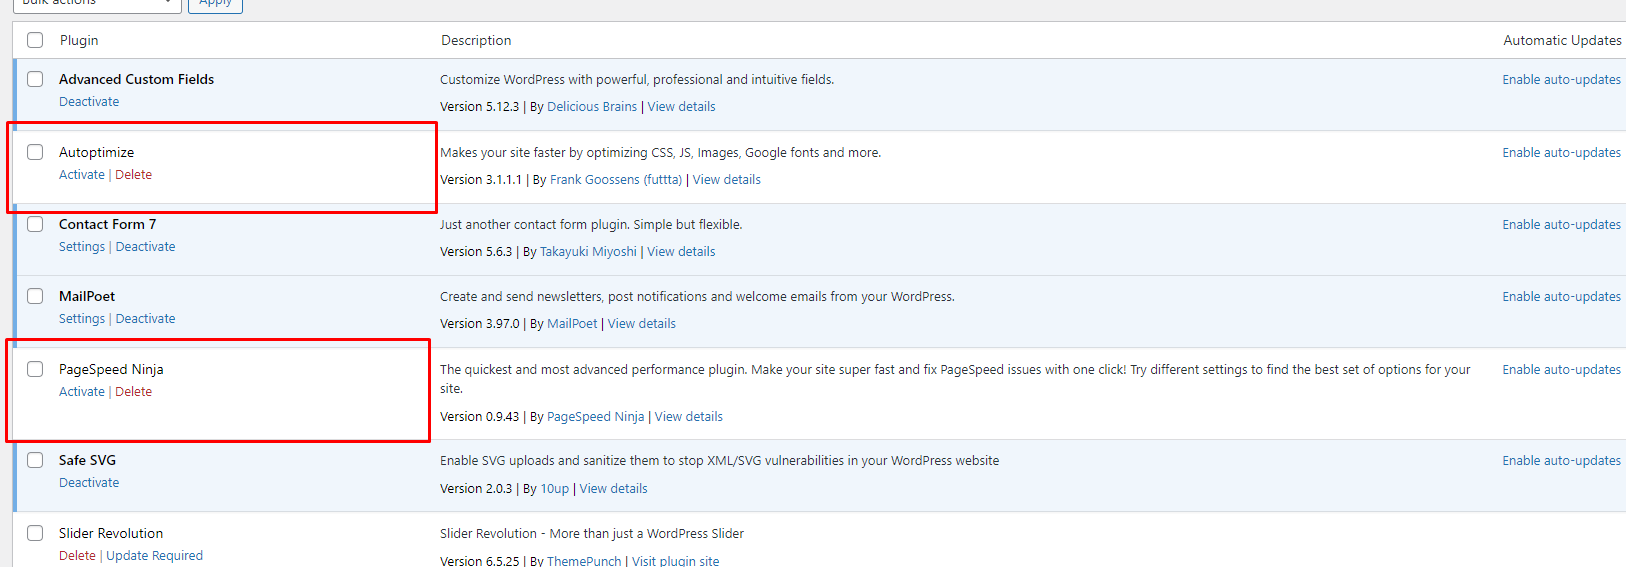
Task: Enable auto-updates for Autoptimize
Action: click(1562, 153)
